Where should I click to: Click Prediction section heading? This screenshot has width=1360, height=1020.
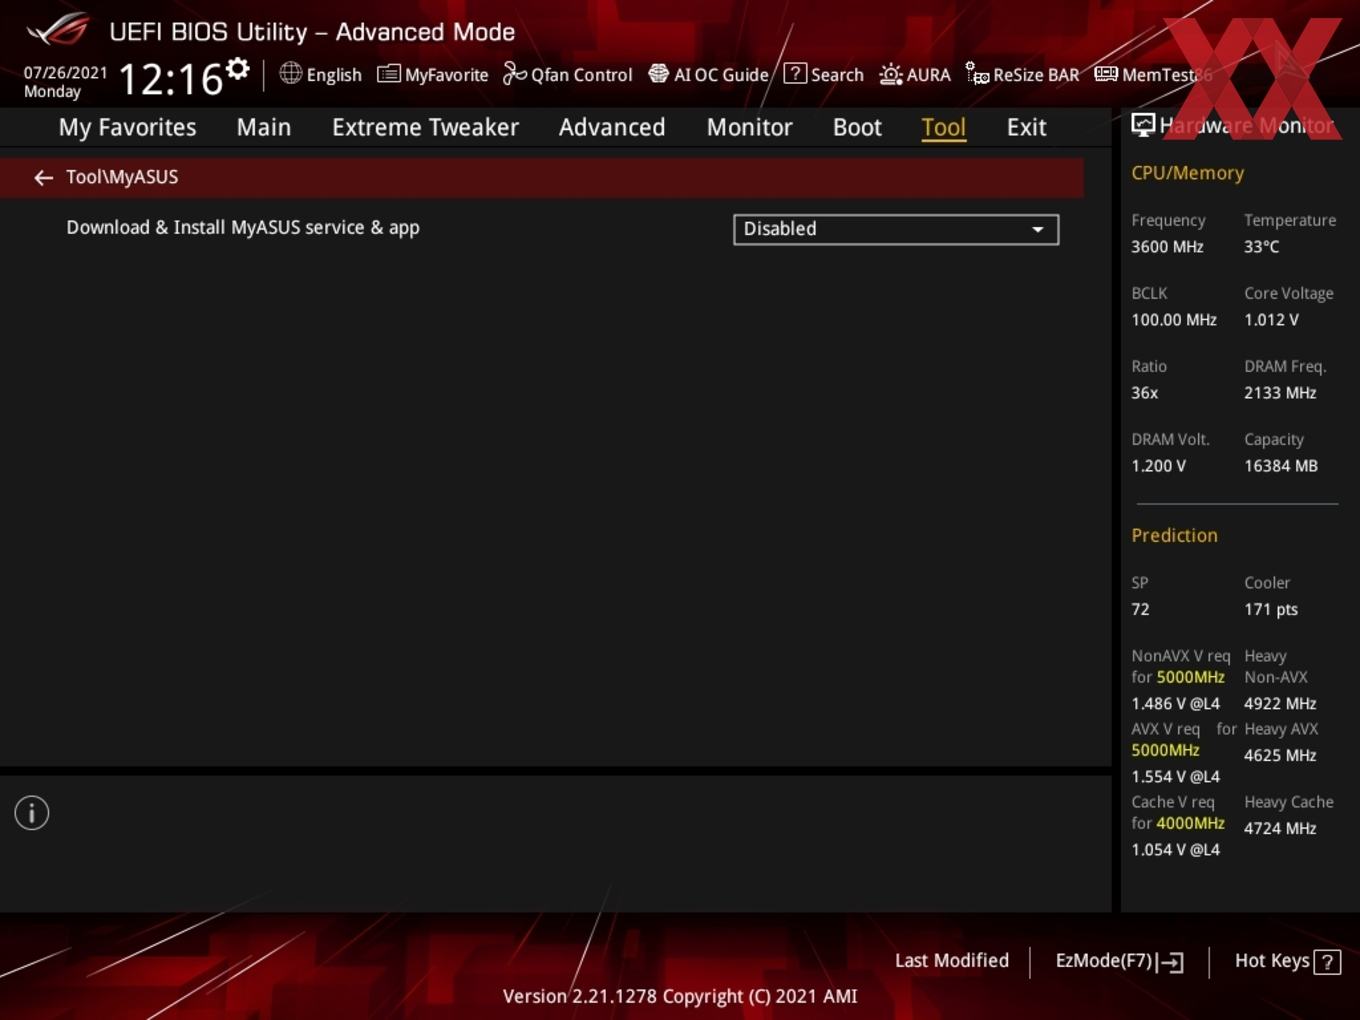coord(1174,536)
